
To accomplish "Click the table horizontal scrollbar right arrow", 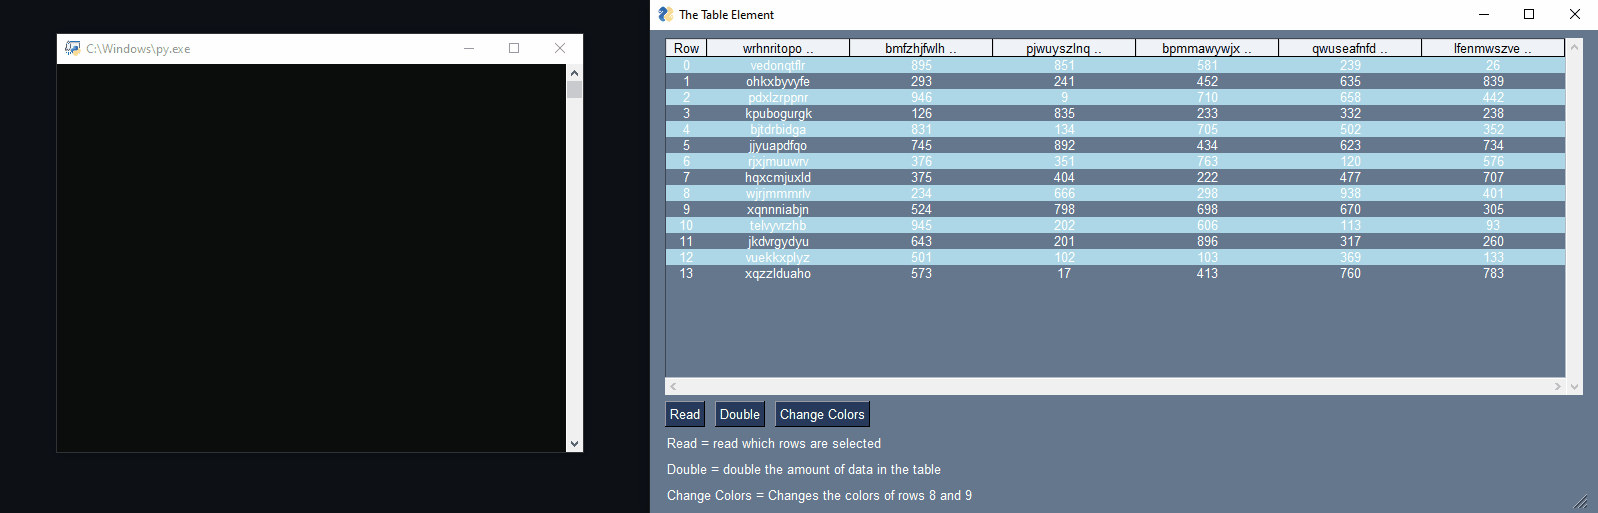I will pyautogui.click(x=1557, y=386).
